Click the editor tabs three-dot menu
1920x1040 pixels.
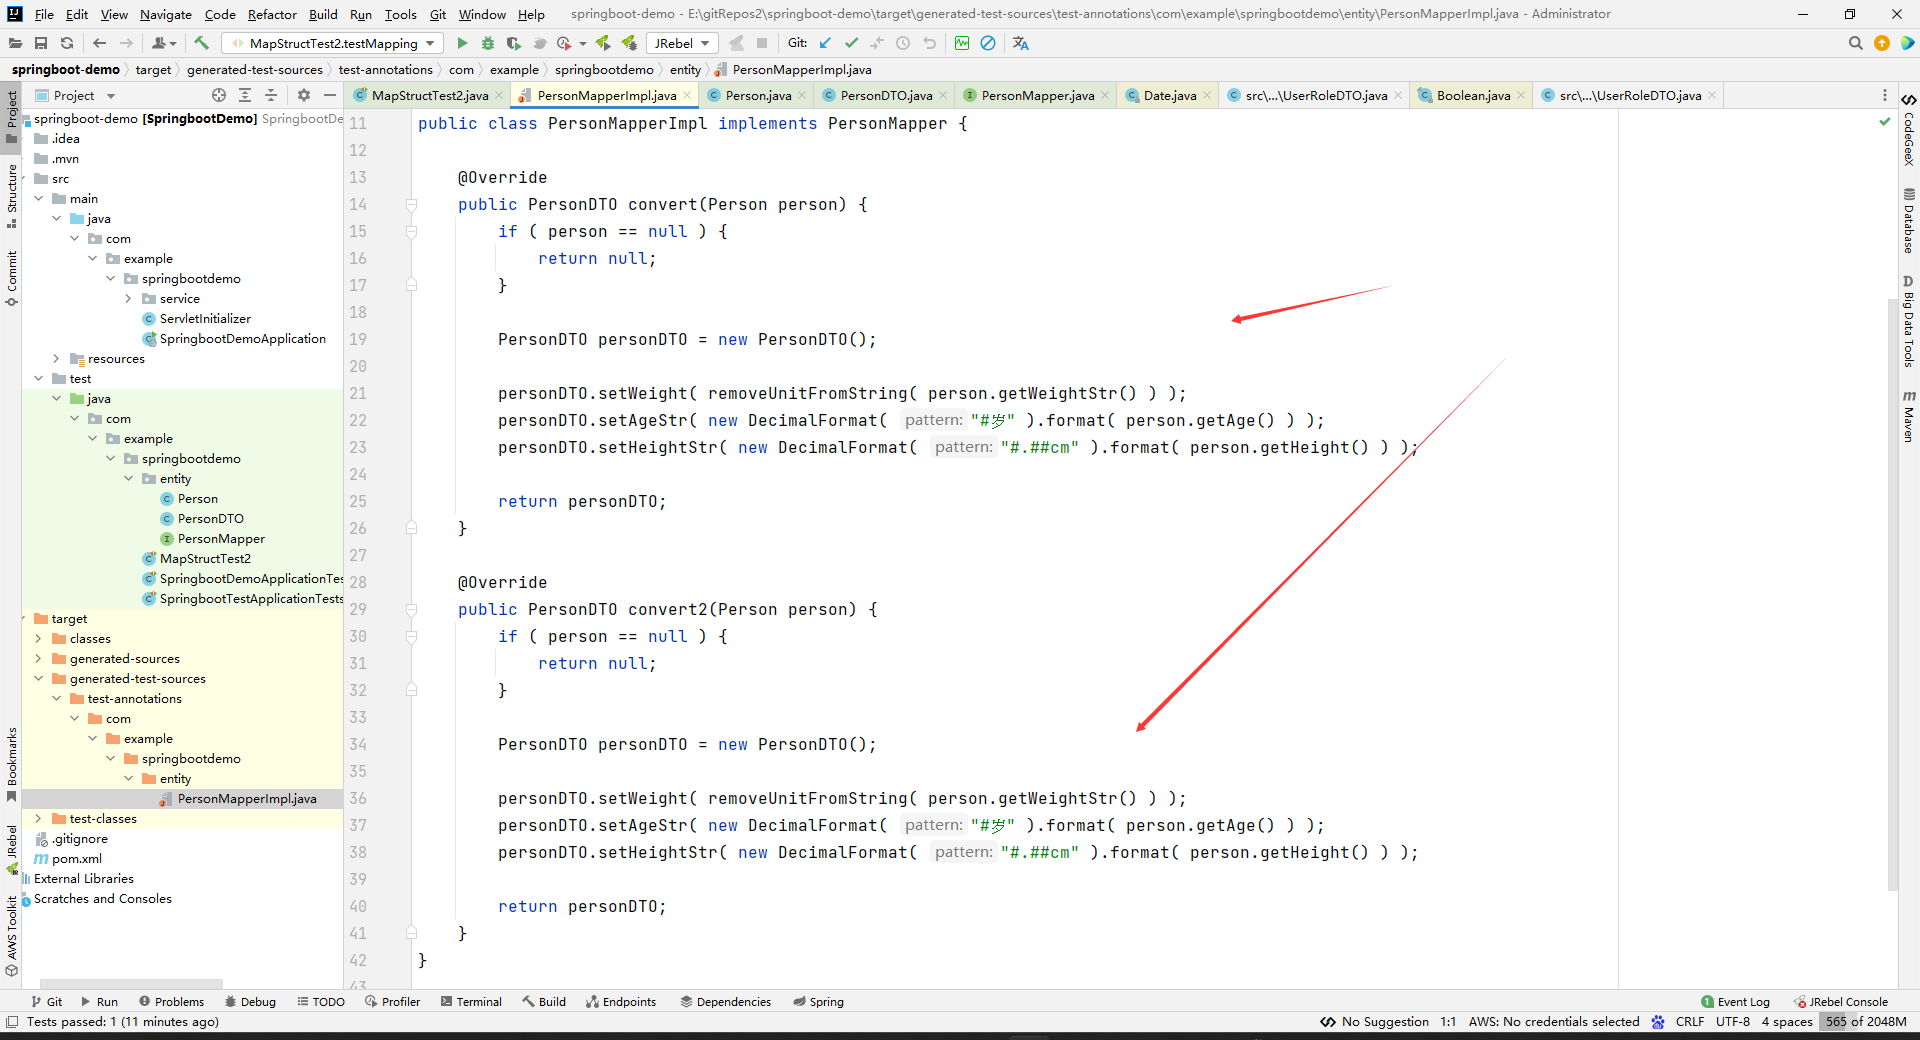click(x=1885, y=95)
